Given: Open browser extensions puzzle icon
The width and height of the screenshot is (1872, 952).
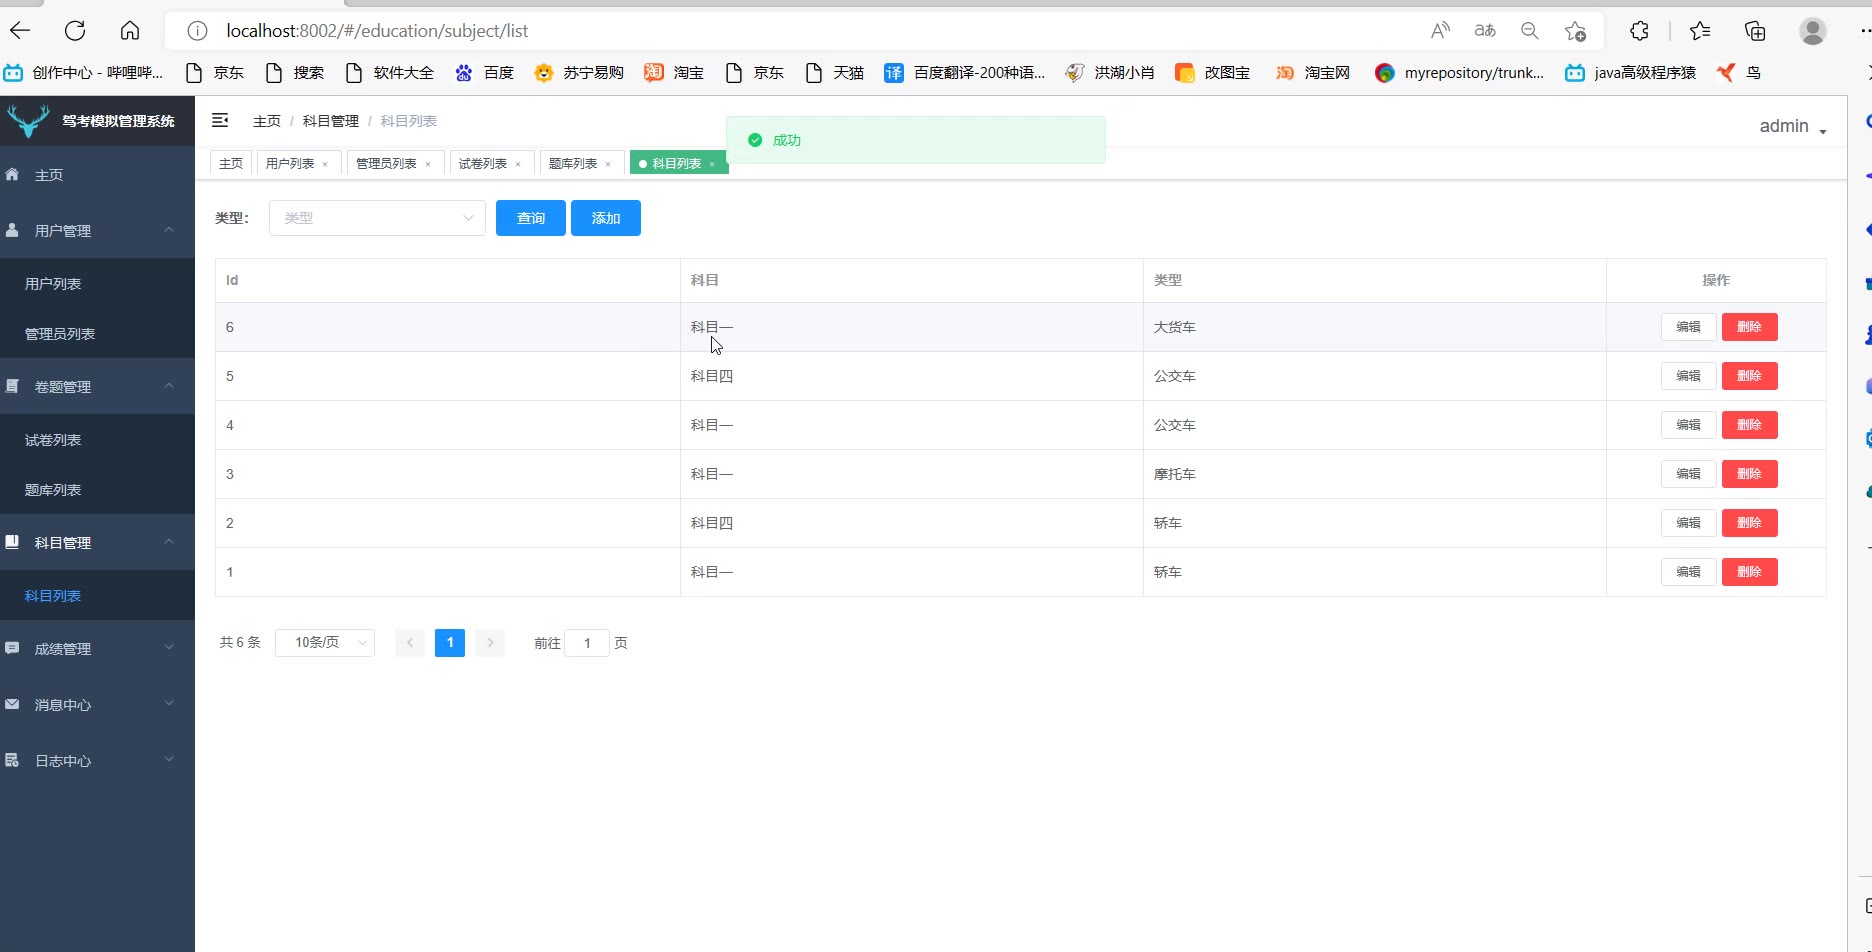Looking at the screenshot, I should pos(1639,31).
